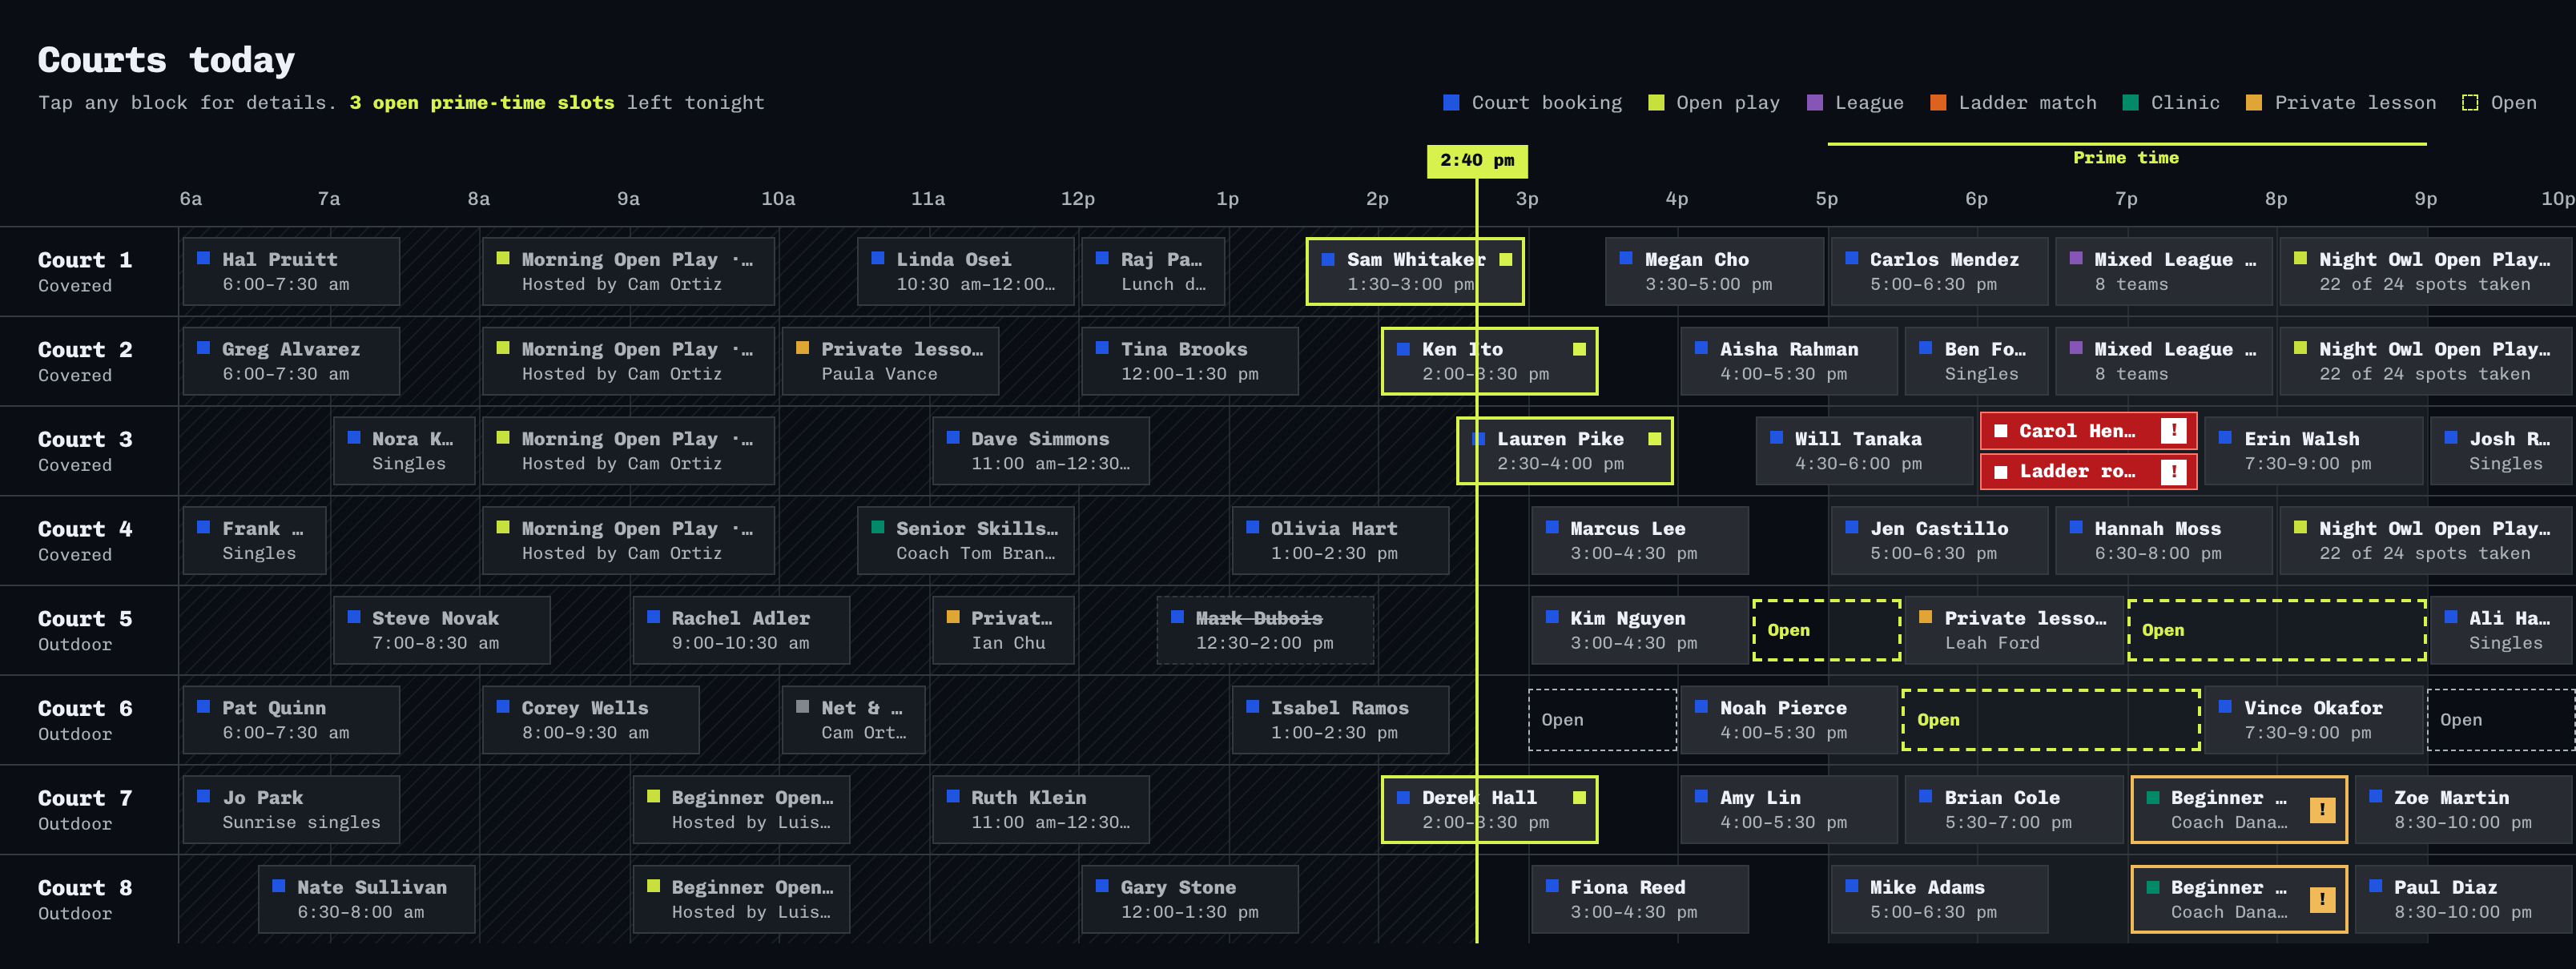Open Derek Hall booking on Court 7

1490,810
